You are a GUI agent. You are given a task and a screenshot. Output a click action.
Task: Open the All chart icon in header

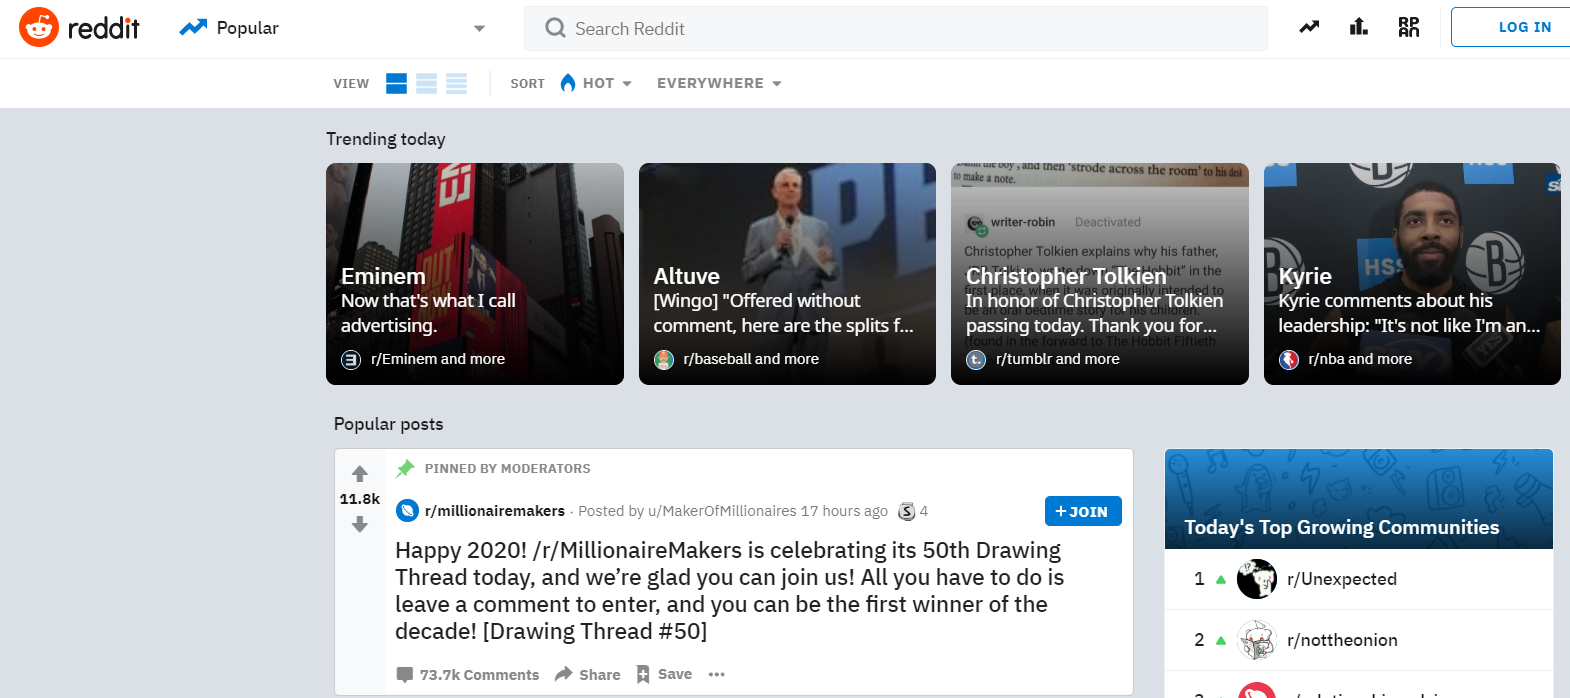click(1358, 28)
